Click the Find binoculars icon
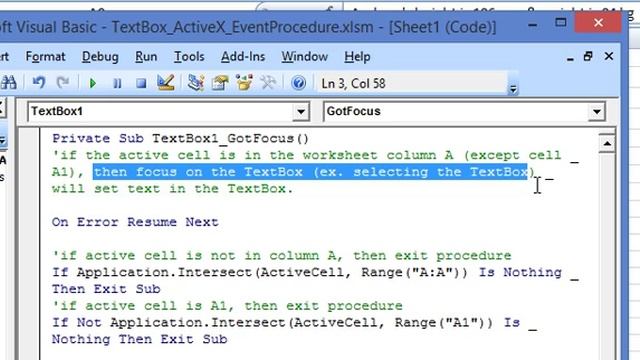 click(x=9, y=83)
